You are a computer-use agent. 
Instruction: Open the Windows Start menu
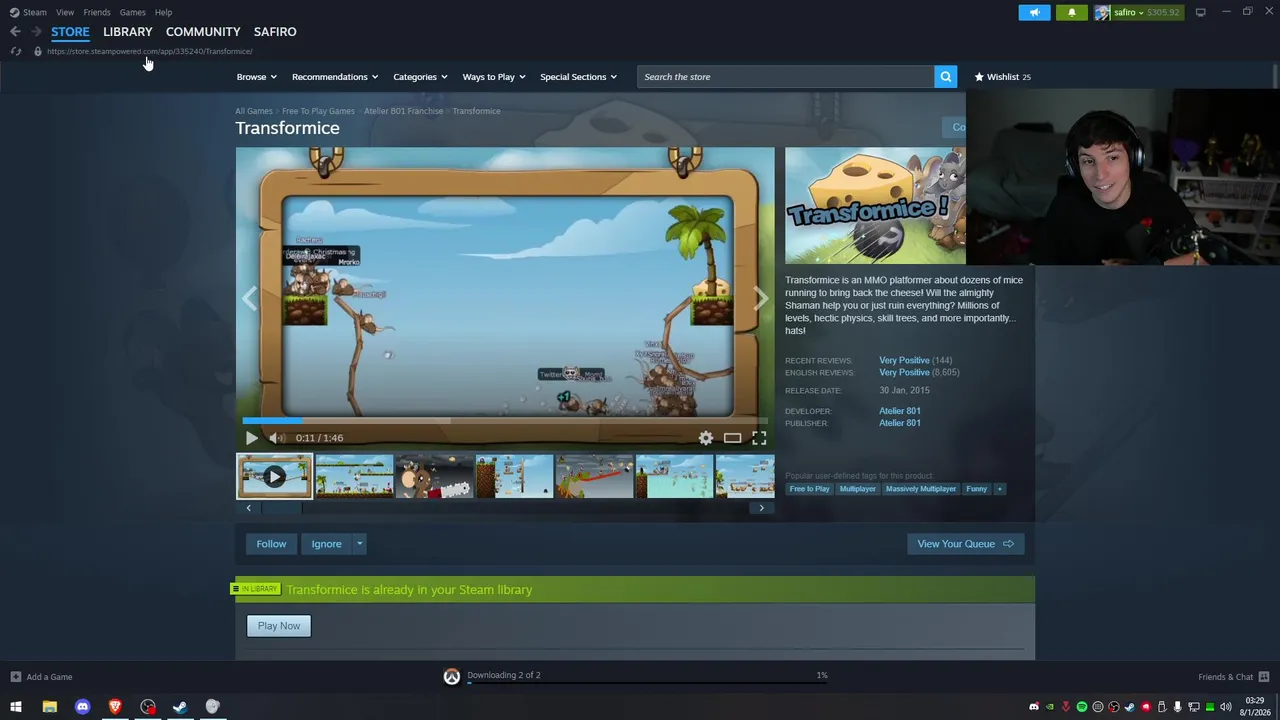click(x=16, y=707)
